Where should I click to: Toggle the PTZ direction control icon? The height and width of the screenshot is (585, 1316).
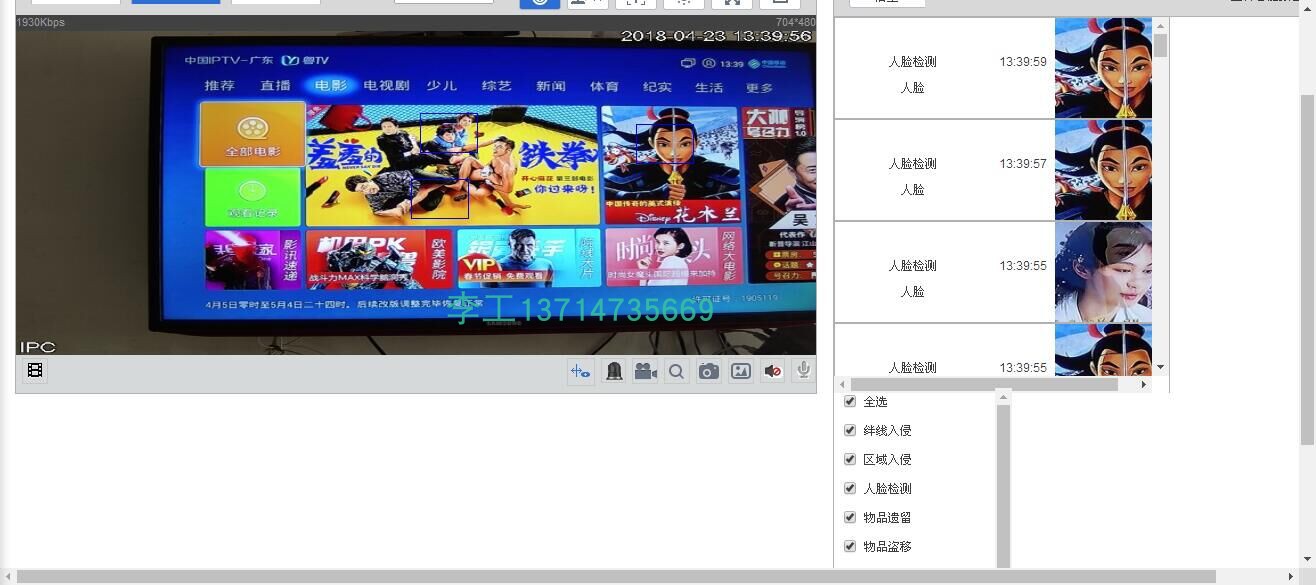(581, 371)
